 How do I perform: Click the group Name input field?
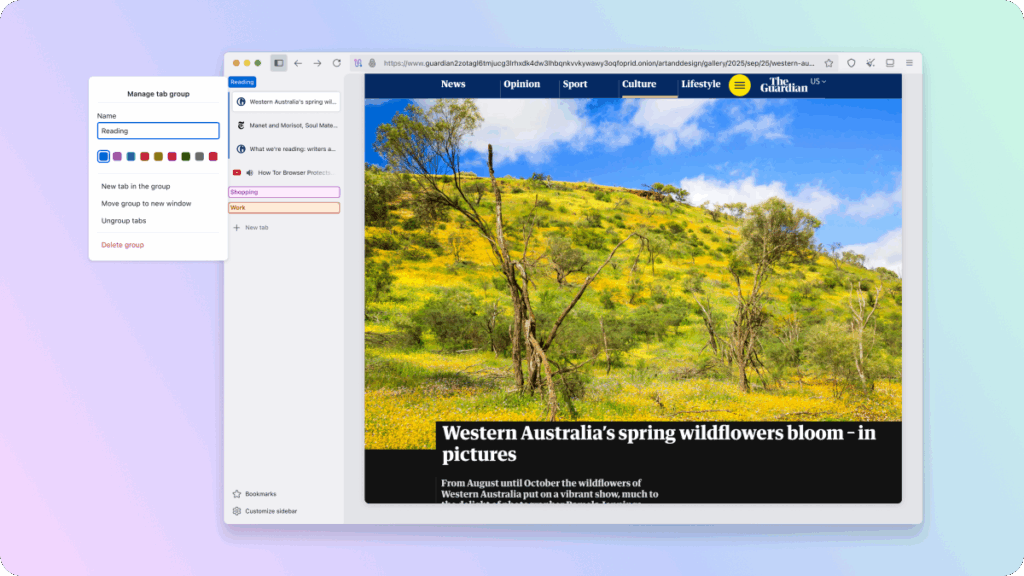pos(158,130)
